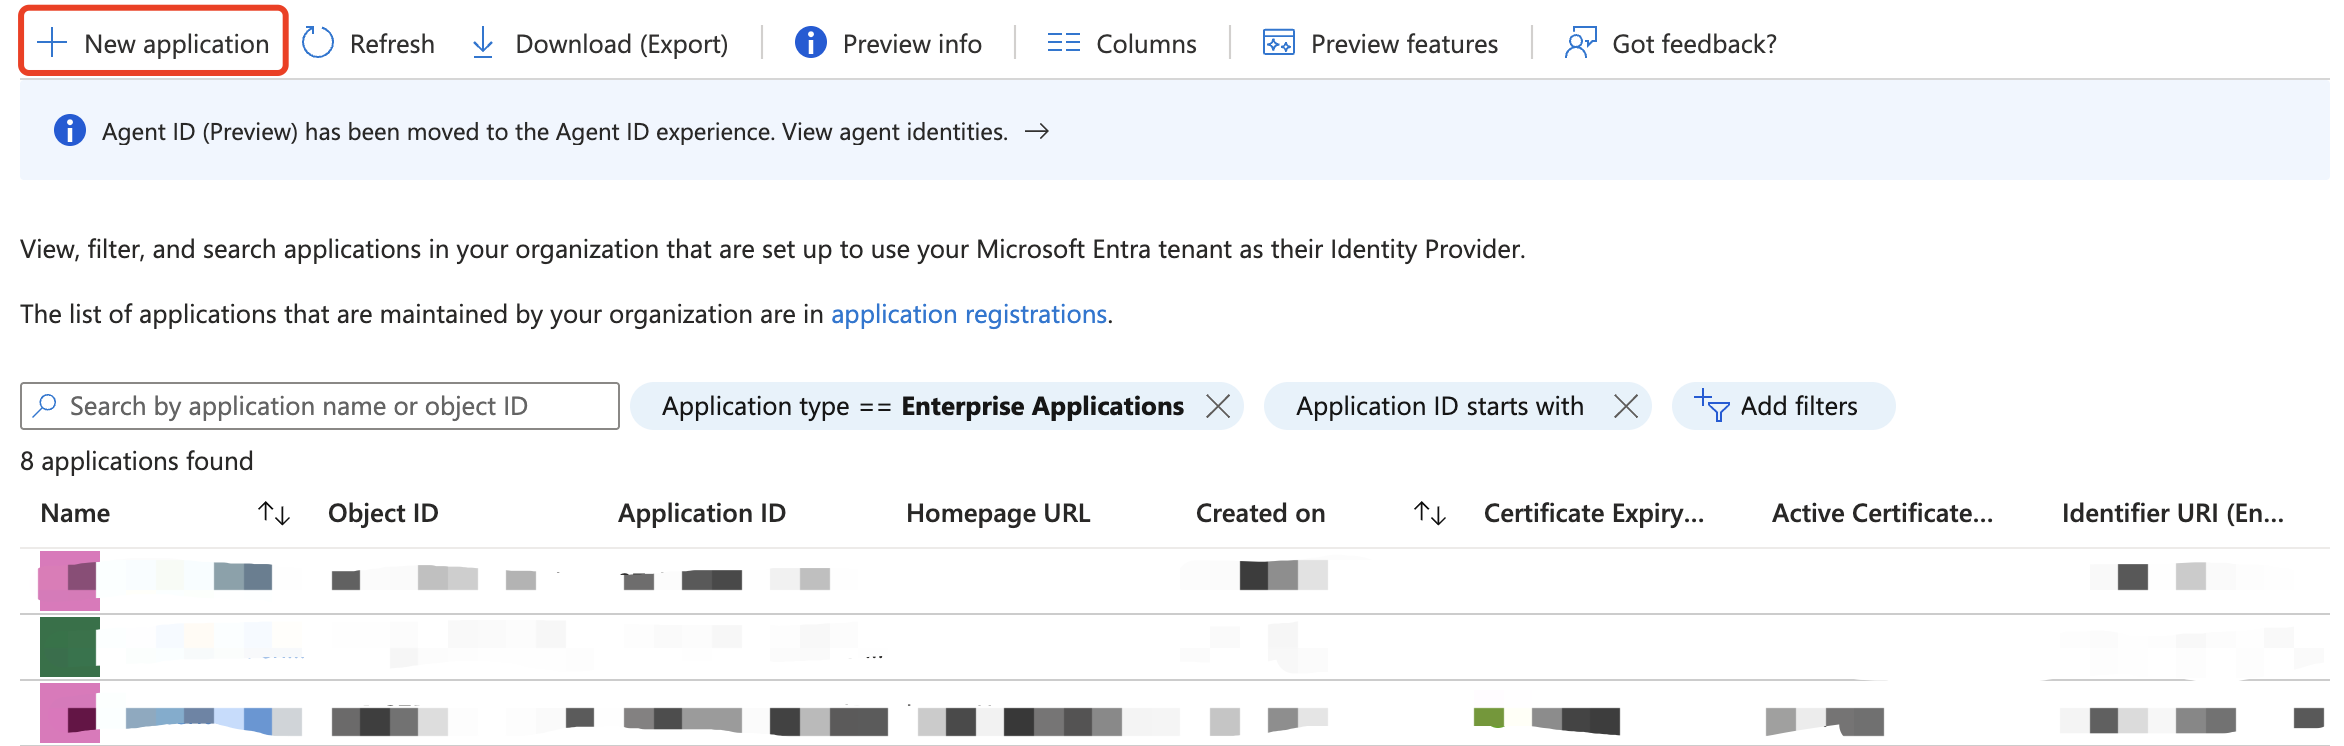Remove the Application ID starts with filter
The width and height of the screenshot is (2344, 746).
[x=1626, y=406]
